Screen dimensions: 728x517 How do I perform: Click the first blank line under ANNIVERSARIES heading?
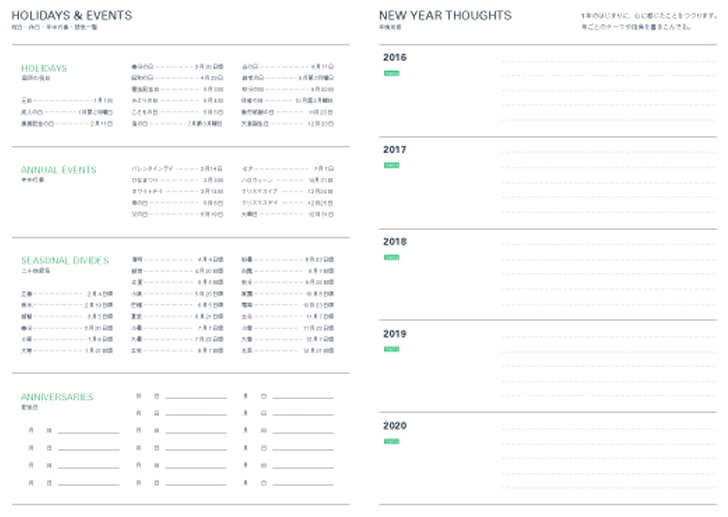[88, 432]
